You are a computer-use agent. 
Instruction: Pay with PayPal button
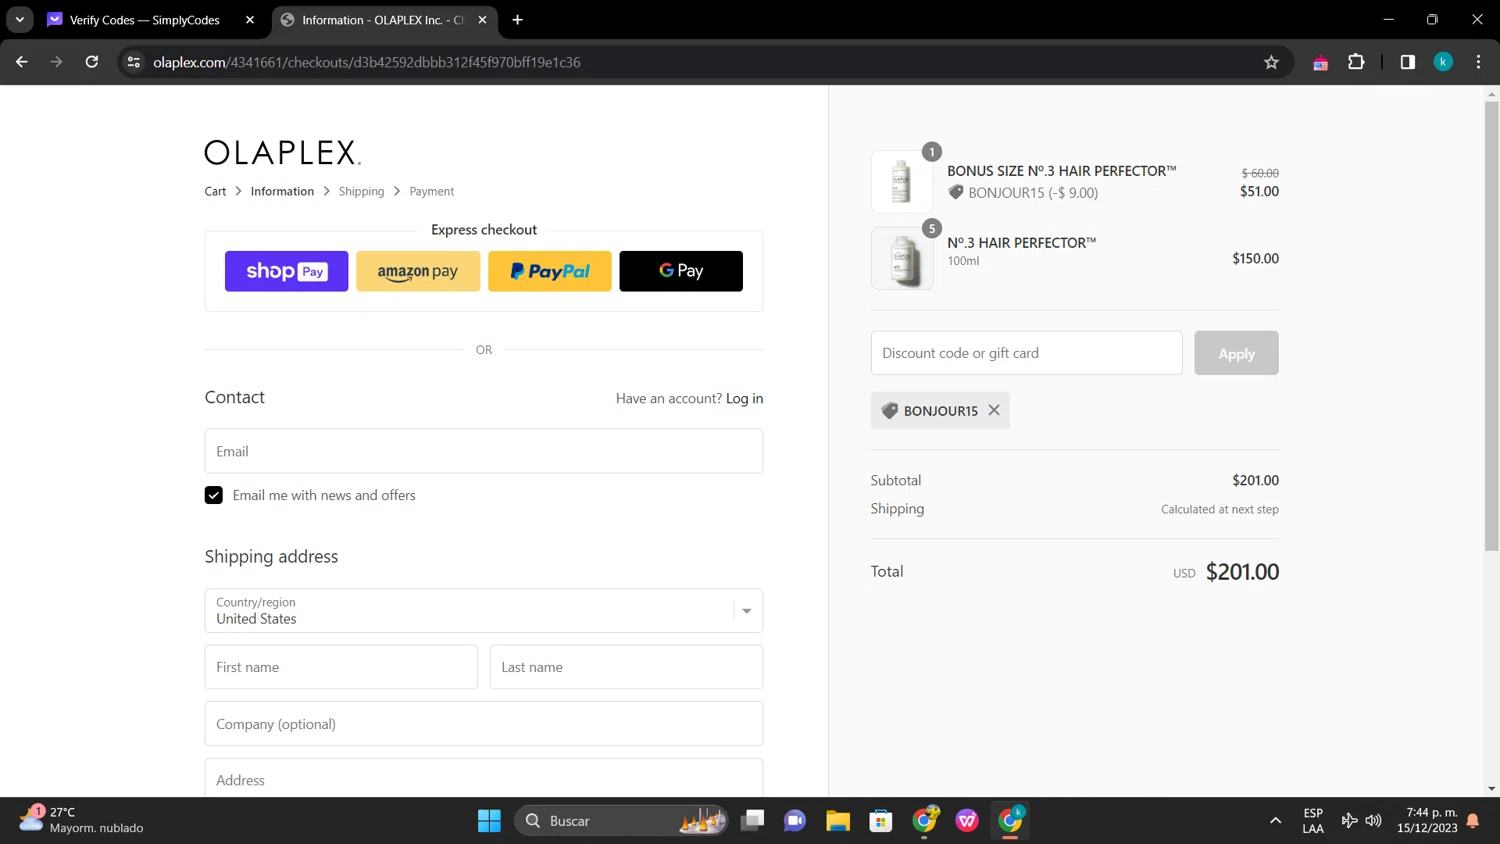[x=550, y=271]
